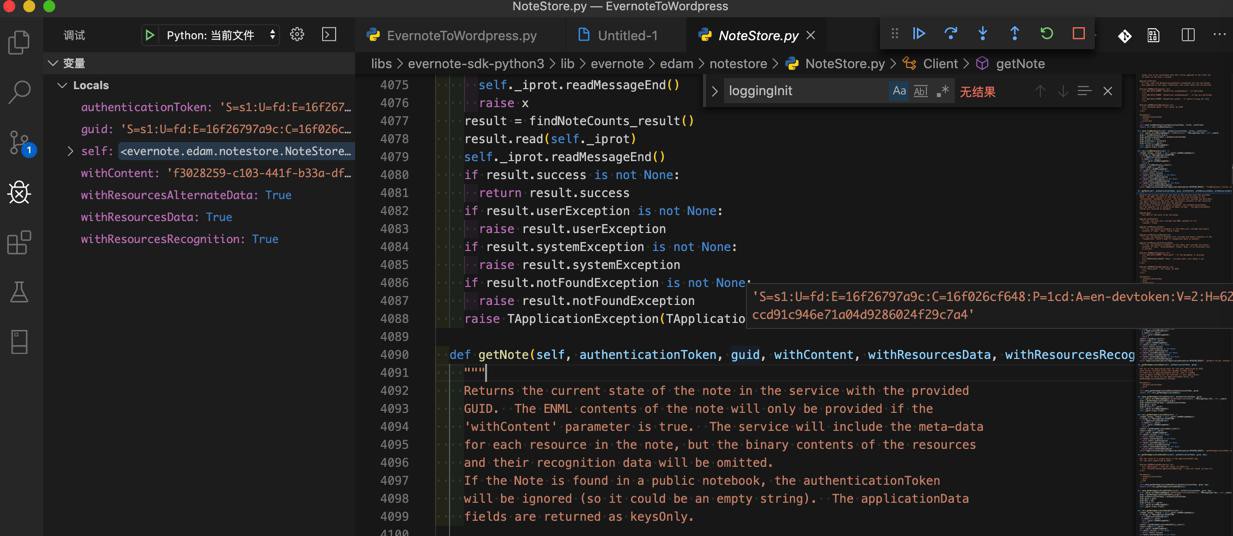The image size is (1233, 536).
Task: Step out of the function
Action: pos(1015,34)
